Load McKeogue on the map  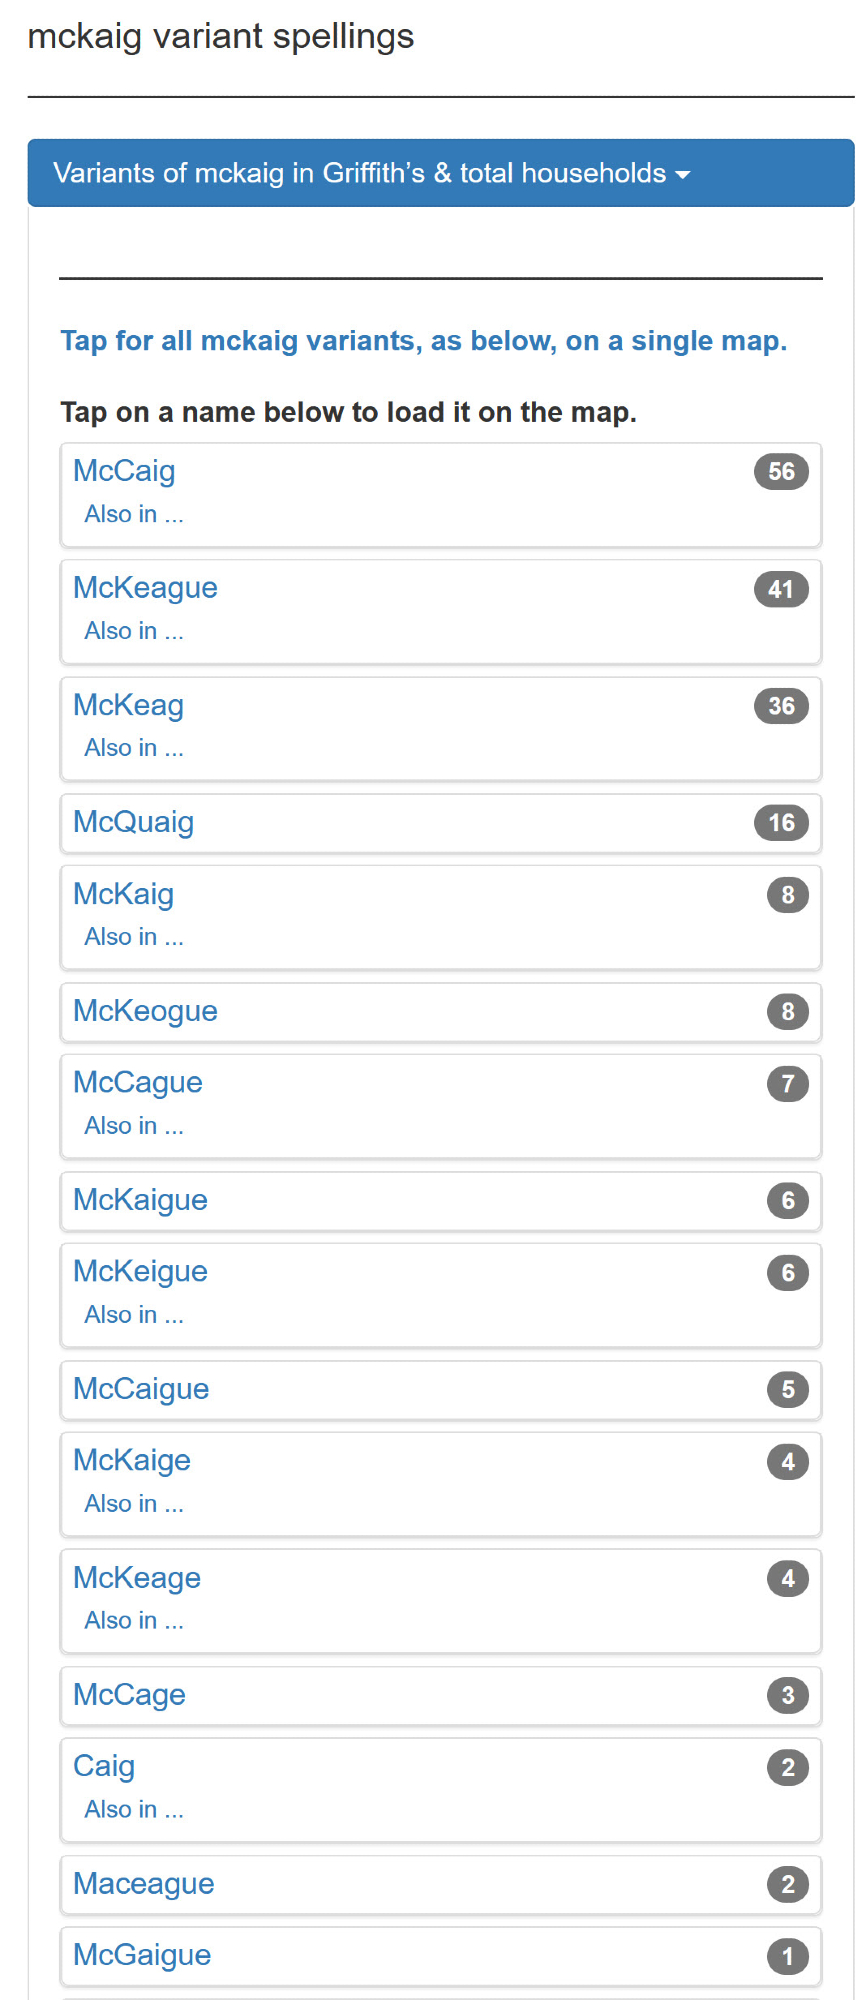tap(145, 1011)
